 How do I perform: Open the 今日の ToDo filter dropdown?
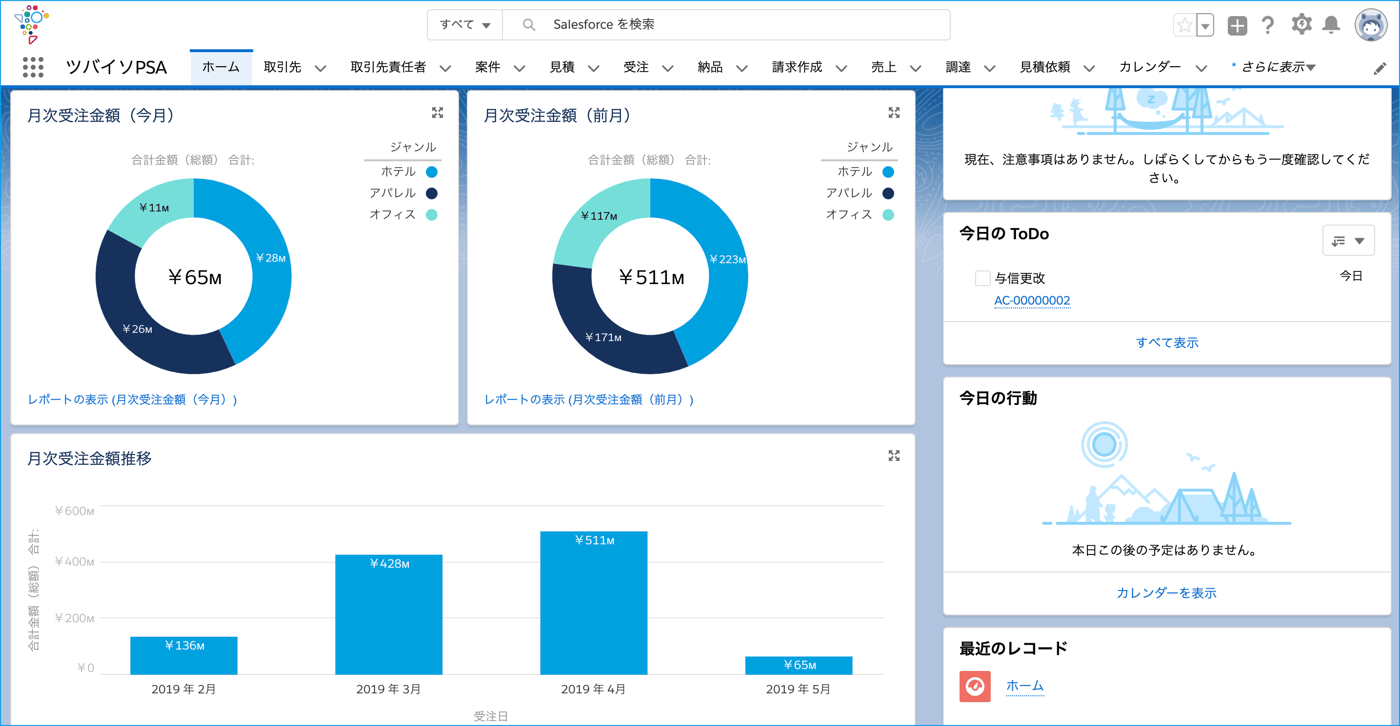click(x=1348, y=241)
